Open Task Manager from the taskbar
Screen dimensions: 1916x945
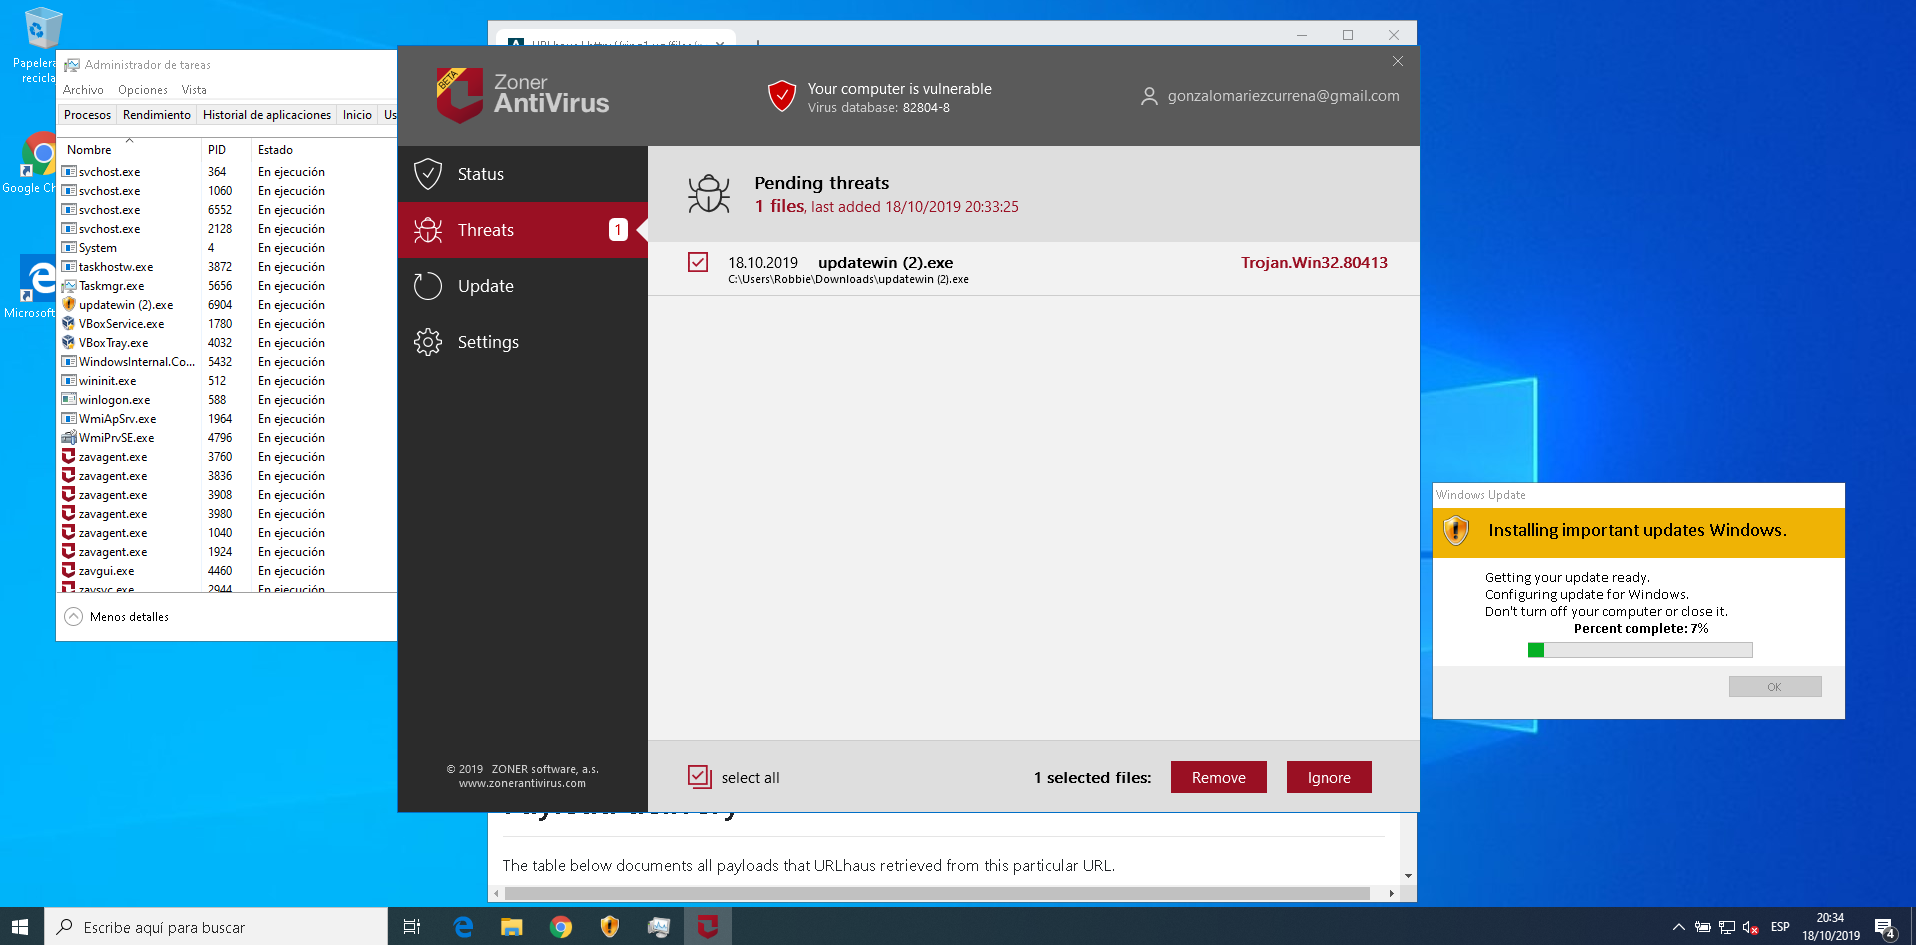pos(659,927)
